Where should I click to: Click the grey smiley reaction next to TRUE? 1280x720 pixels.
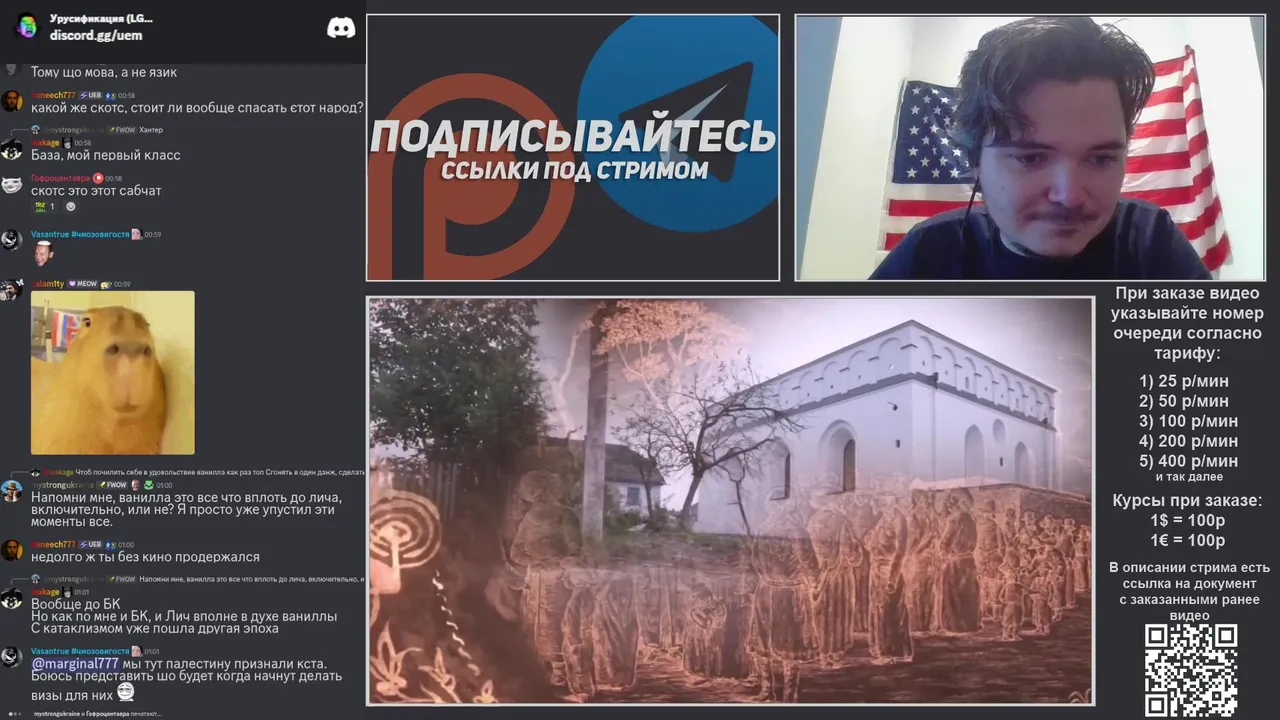[71, 207]
